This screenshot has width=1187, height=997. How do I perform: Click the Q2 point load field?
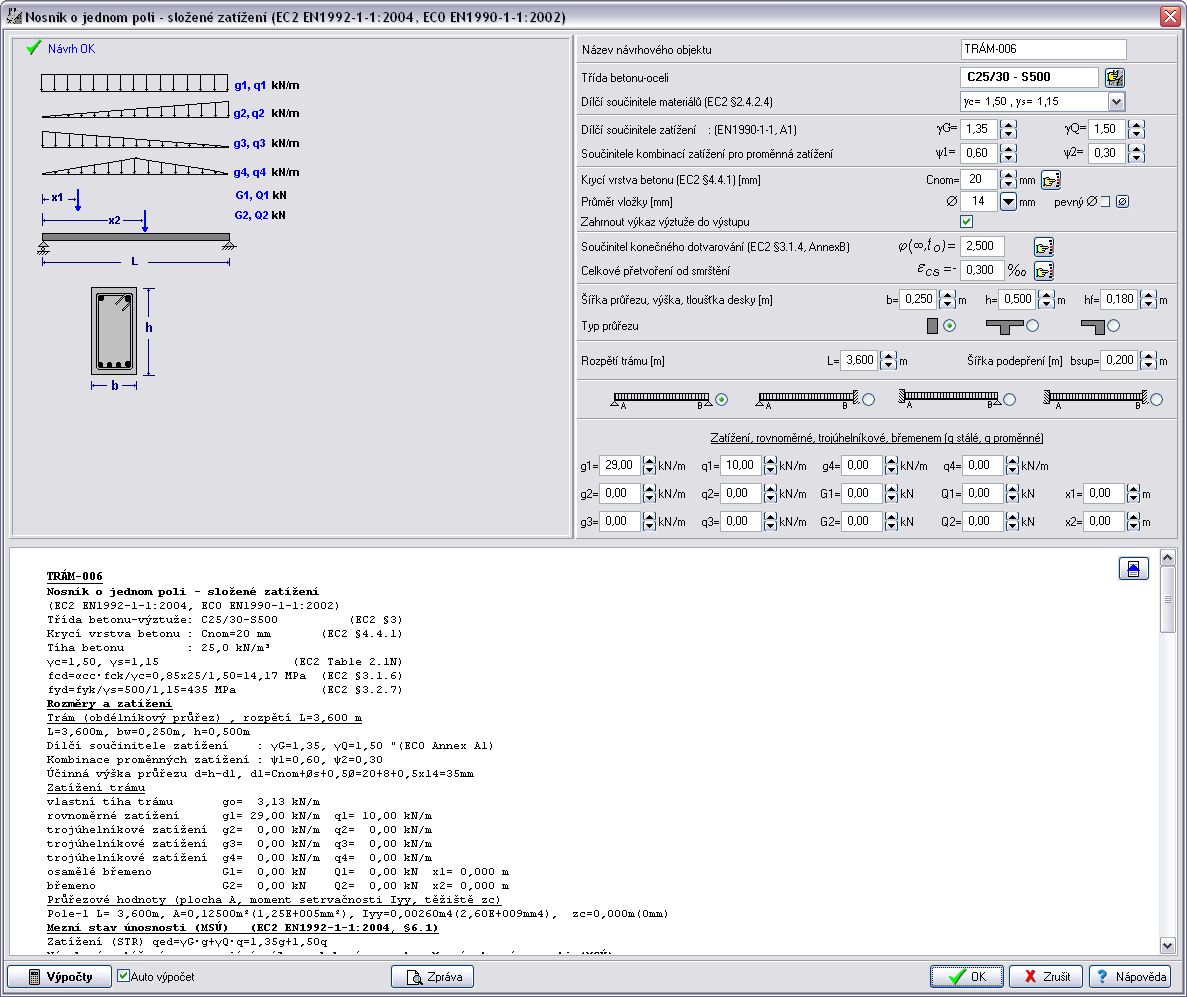pos(983,522)
